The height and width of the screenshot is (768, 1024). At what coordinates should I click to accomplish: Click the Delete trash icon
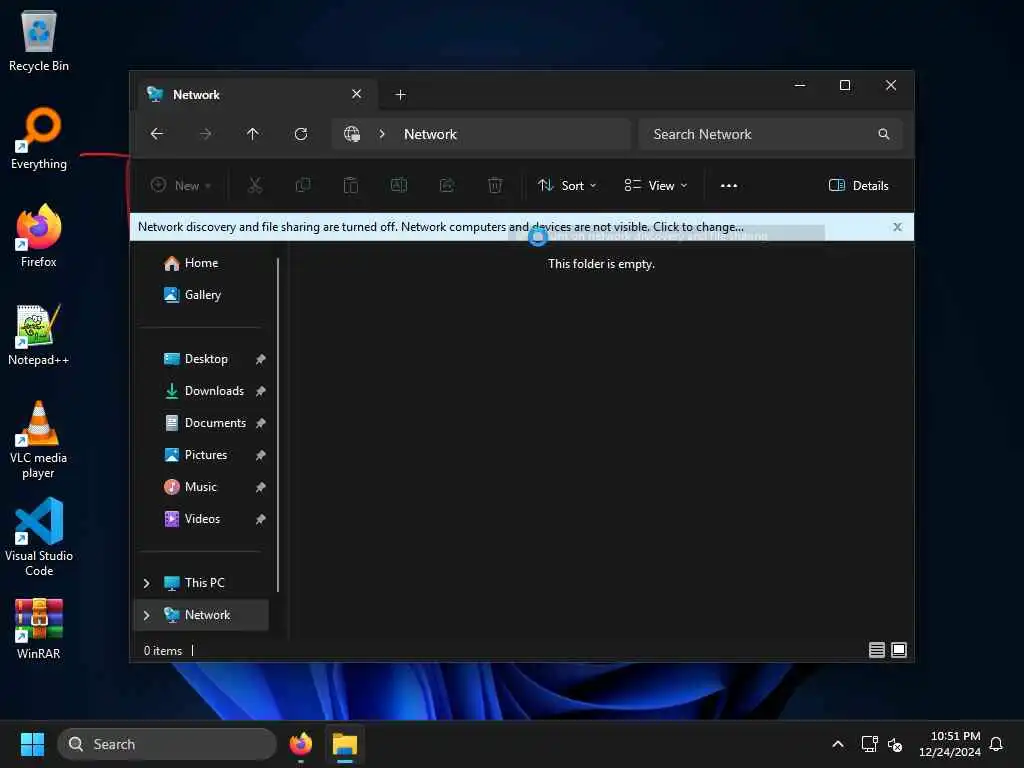tap(495, 185)
